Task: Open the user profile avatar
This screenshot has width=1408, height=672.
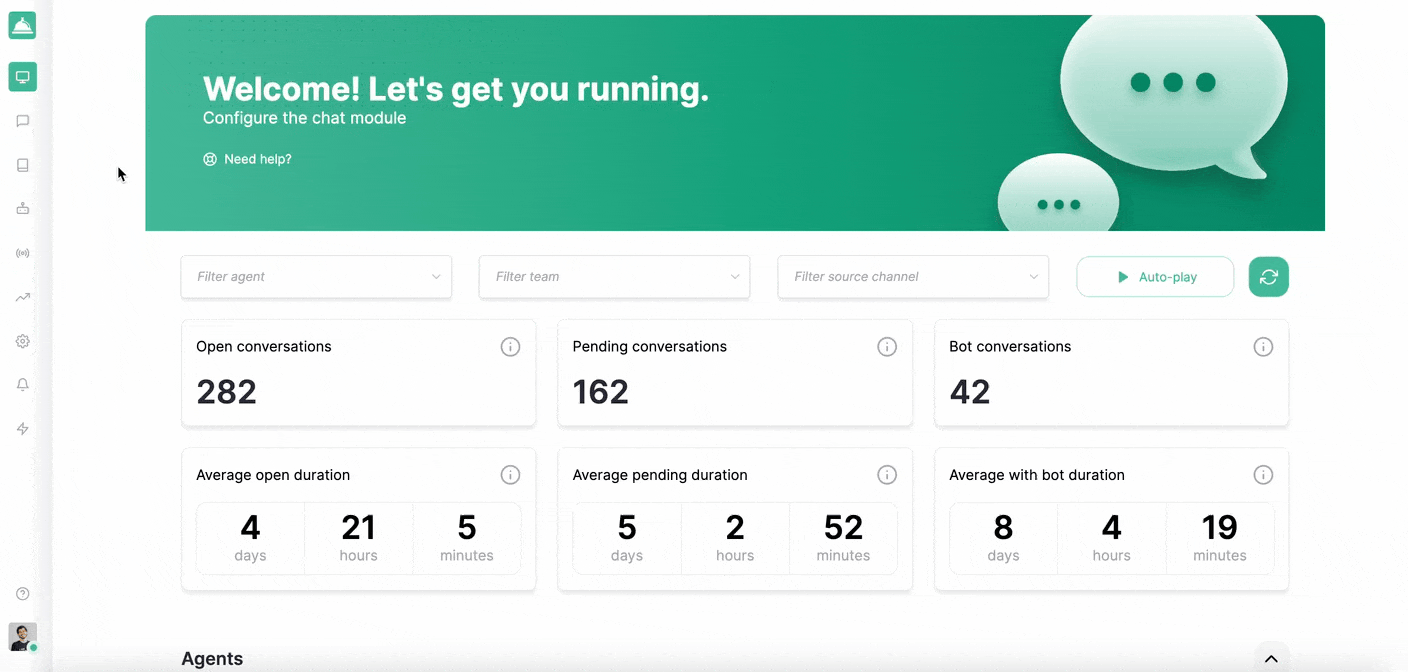Action: pos(23,636)
